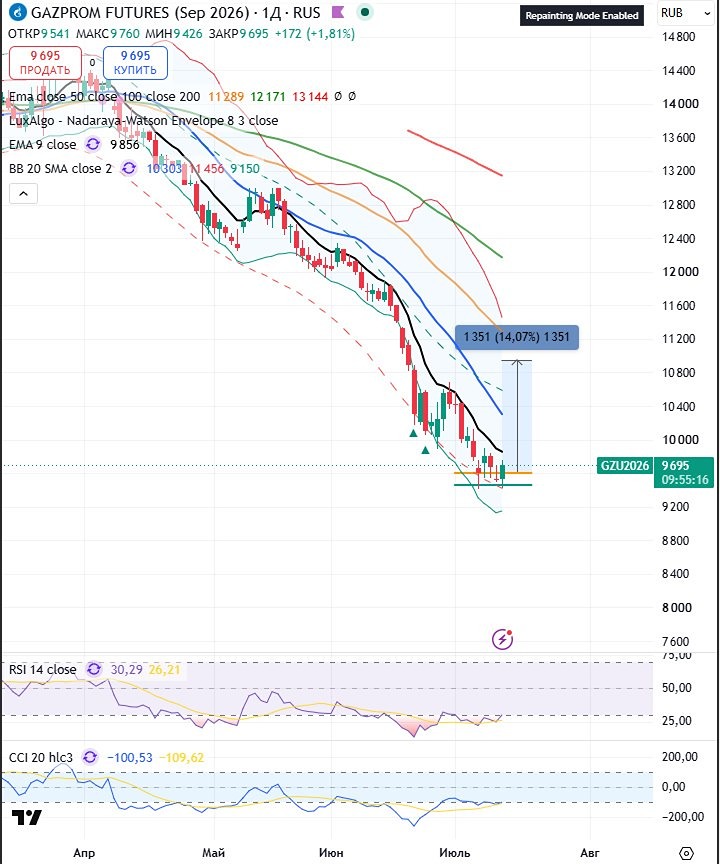This screenshot has height=864, width=720.
Task: Click the Июль time axis marker
Action: [x=454, y=853]
